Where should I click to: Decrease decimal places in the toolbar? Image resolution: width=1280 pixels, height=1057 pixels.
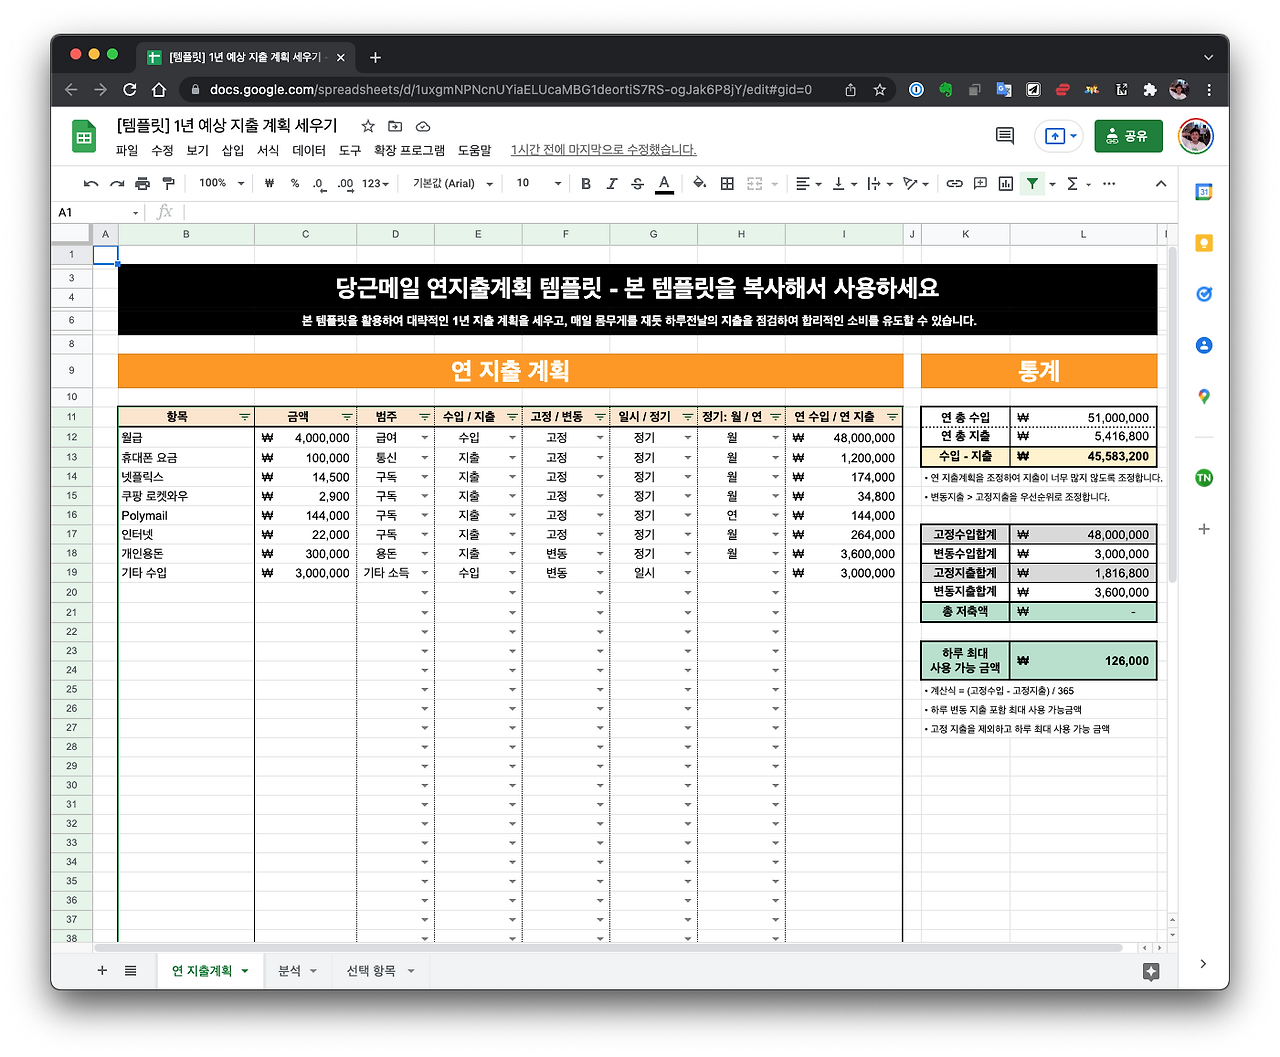point(319,184)
